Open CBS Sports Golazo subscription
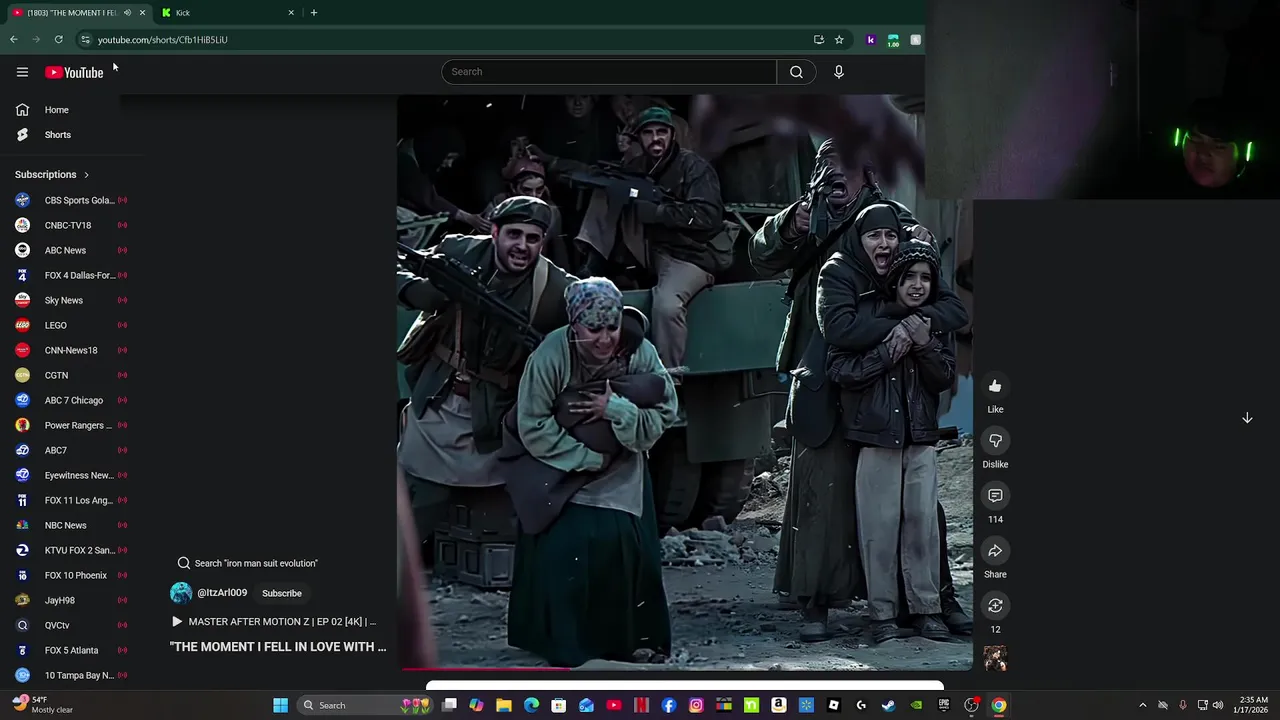Image resolution: width=1280 pixels, height=720 pixels. pos(70,200)
